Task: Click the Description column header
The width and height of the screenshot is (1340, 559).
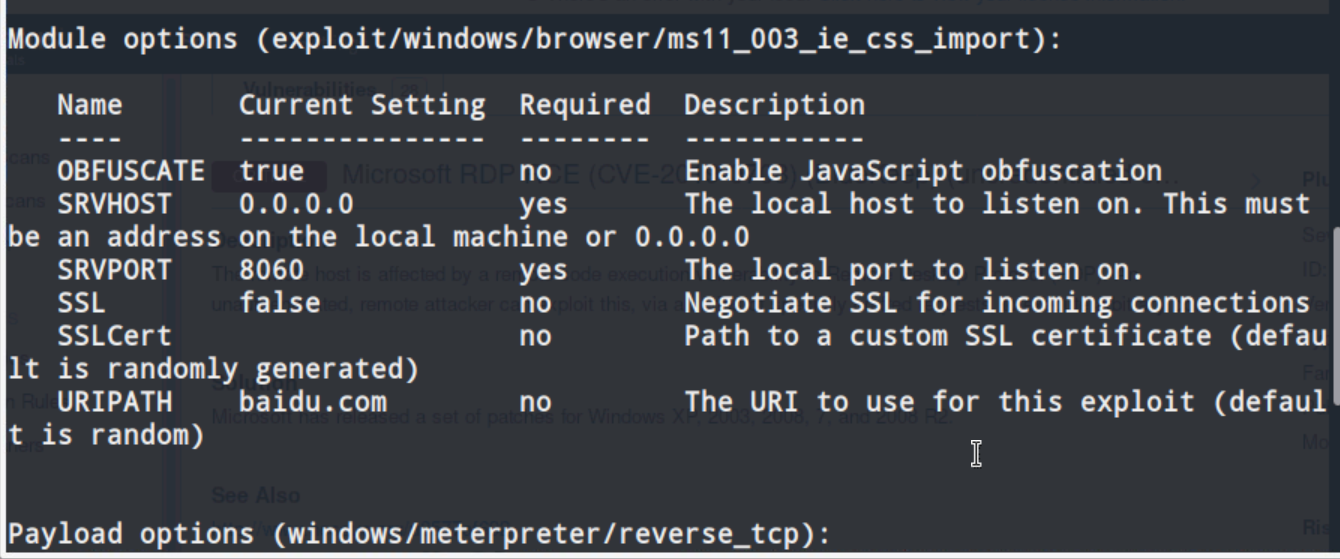Action: (775, 105)
